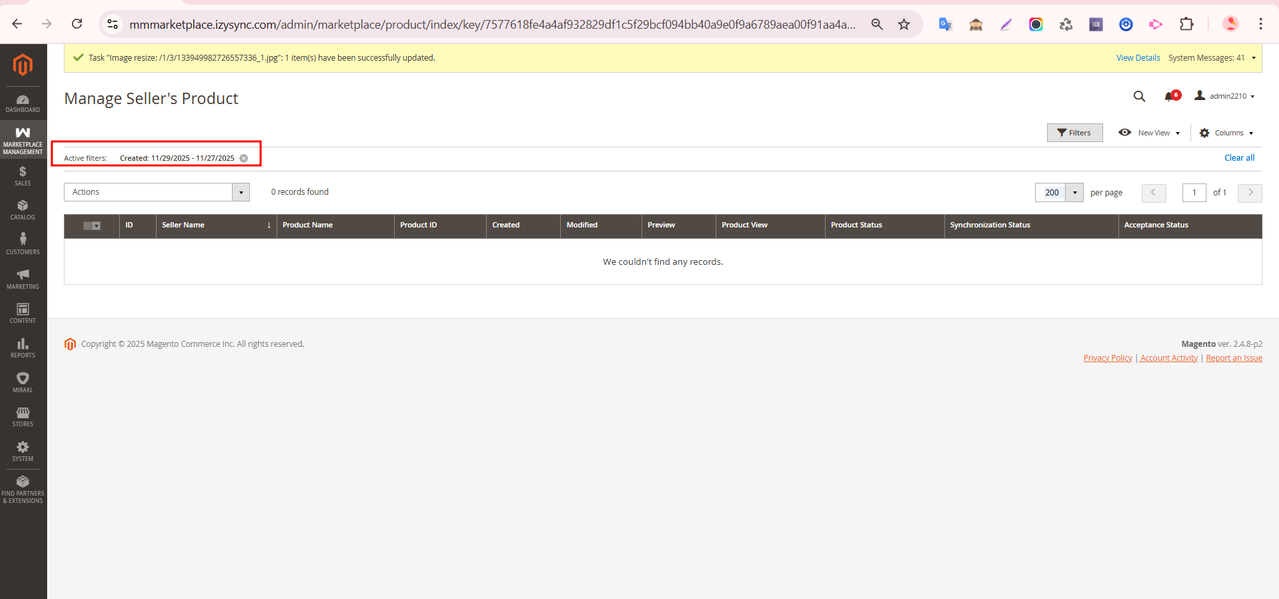Open browser zoom magnifier in address bar
The height and width of the screenshot is (599, 1279).
[877, 24]
